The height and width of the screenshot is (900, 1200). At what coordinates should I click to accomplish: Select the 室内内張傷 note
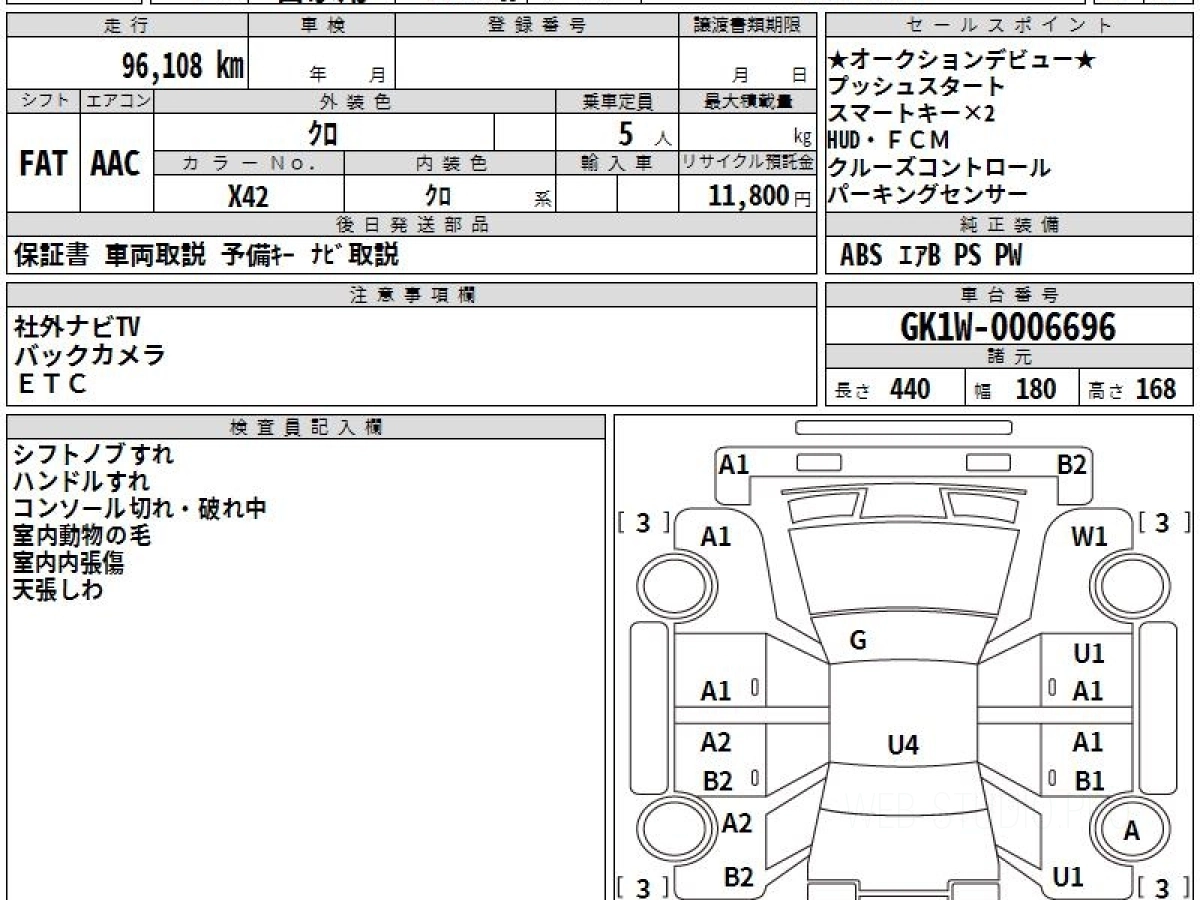point(69,562)
